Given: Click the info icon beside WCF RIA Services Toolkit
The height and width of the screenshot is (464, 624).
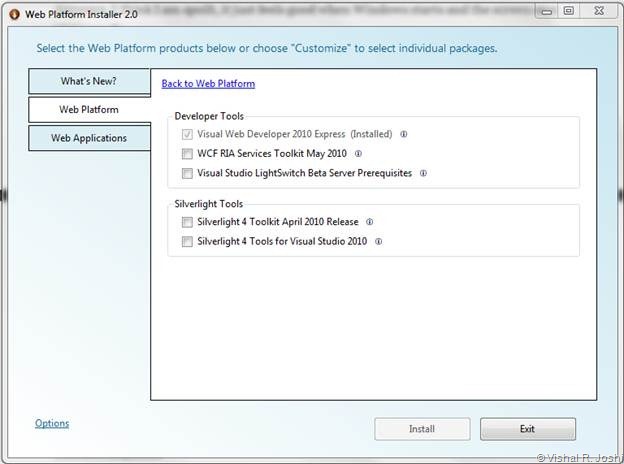Looking at the screenshot, I should click(358, 154).
